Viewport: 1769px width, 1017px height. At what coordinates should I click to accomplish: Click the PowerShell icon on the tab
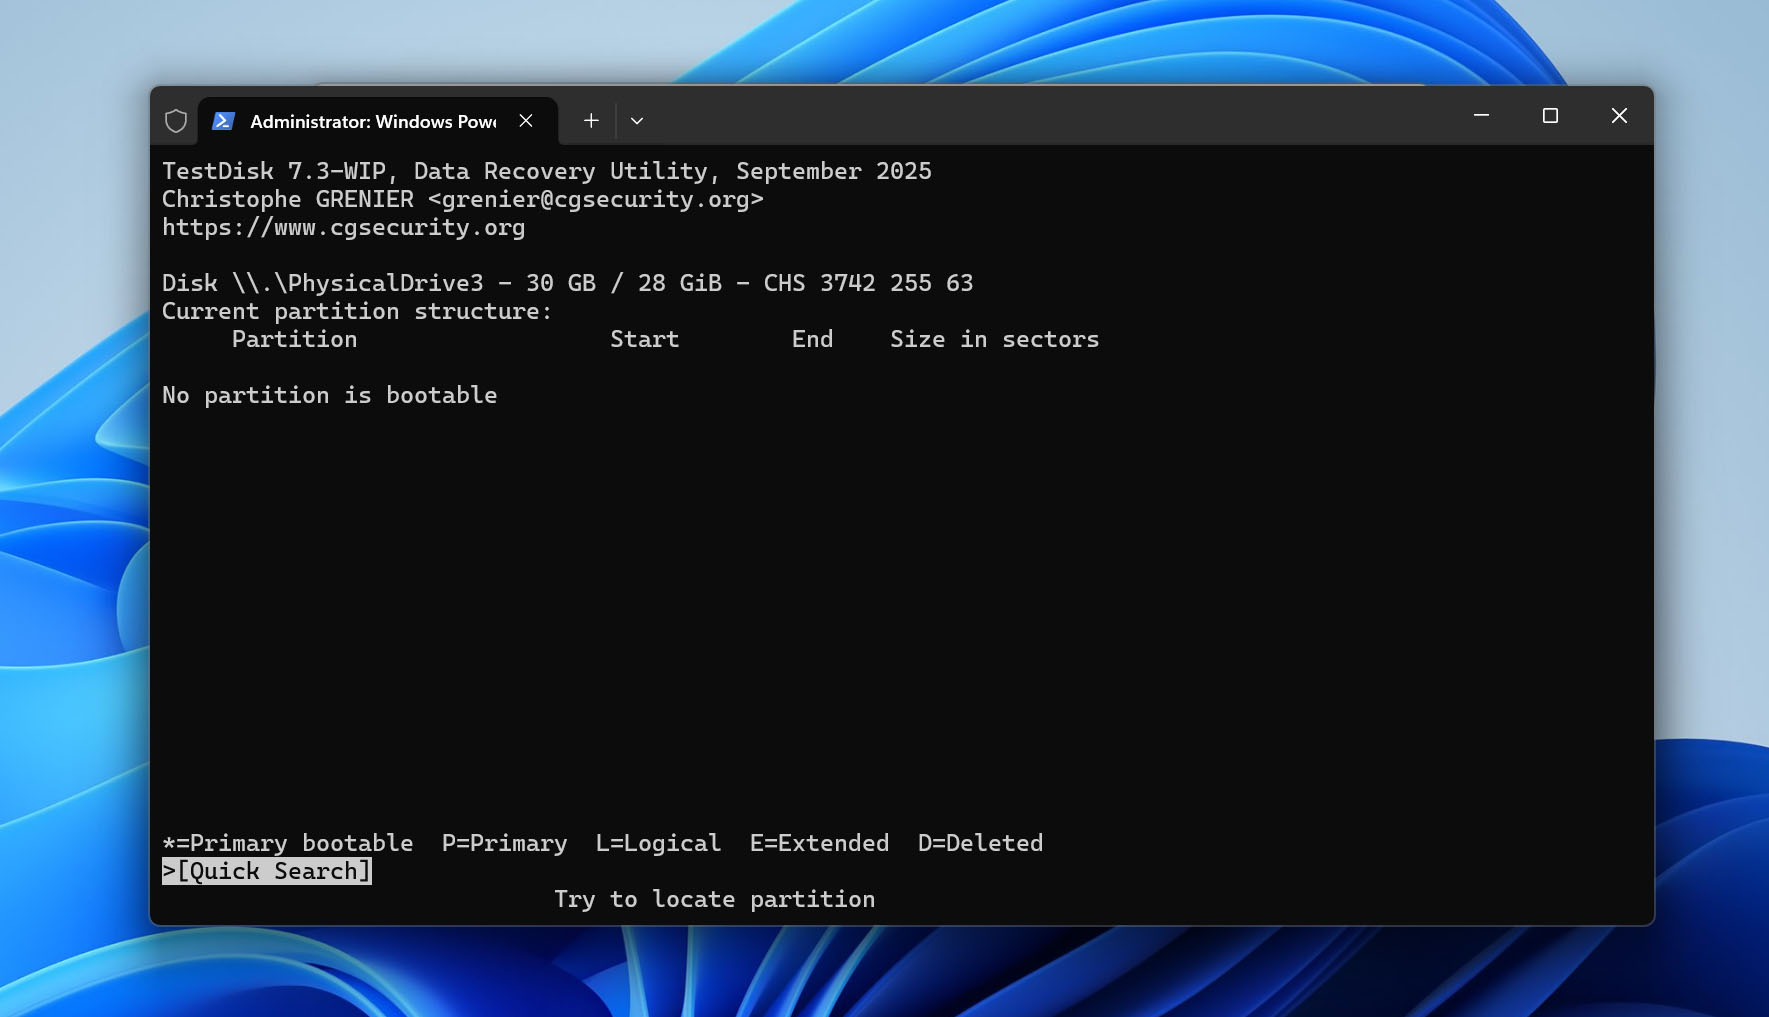point(223,121)
